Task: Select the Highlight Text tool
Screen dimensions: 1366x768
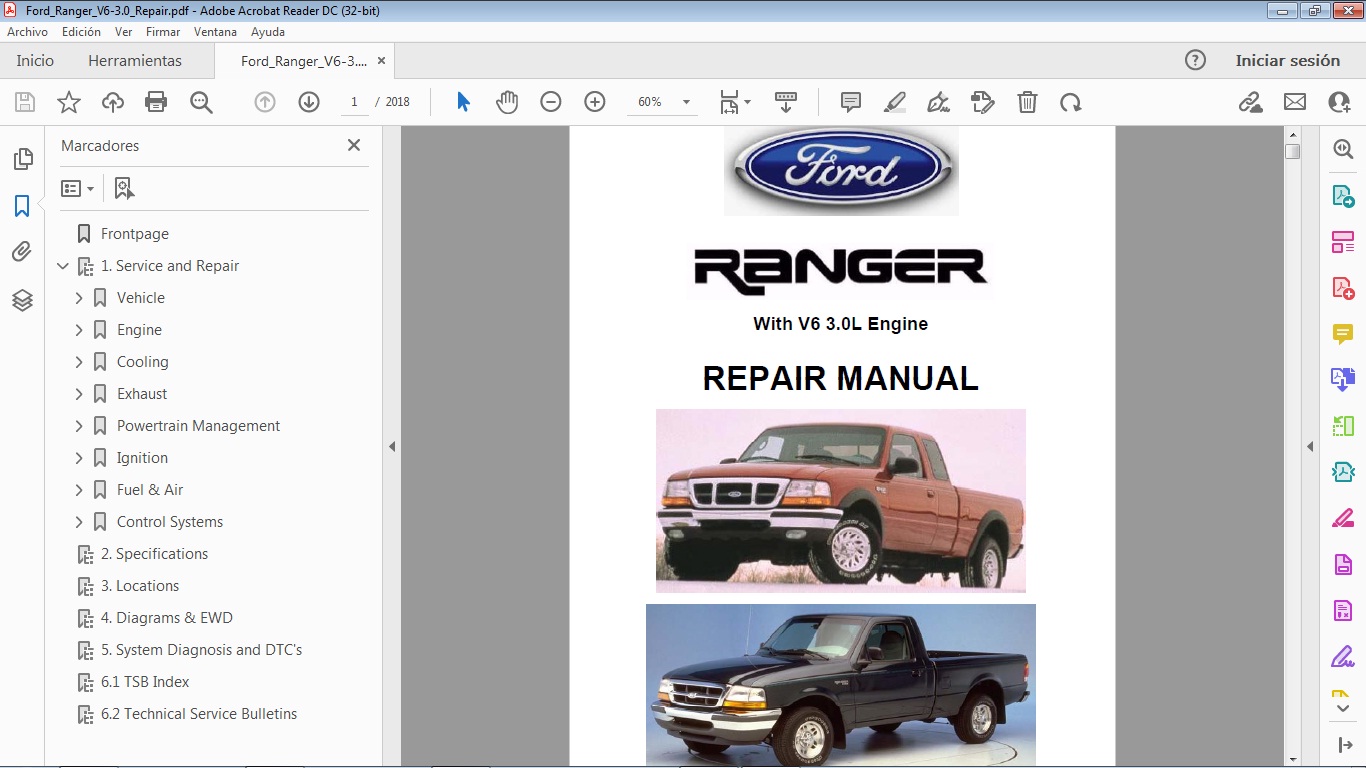Action: 894,101
